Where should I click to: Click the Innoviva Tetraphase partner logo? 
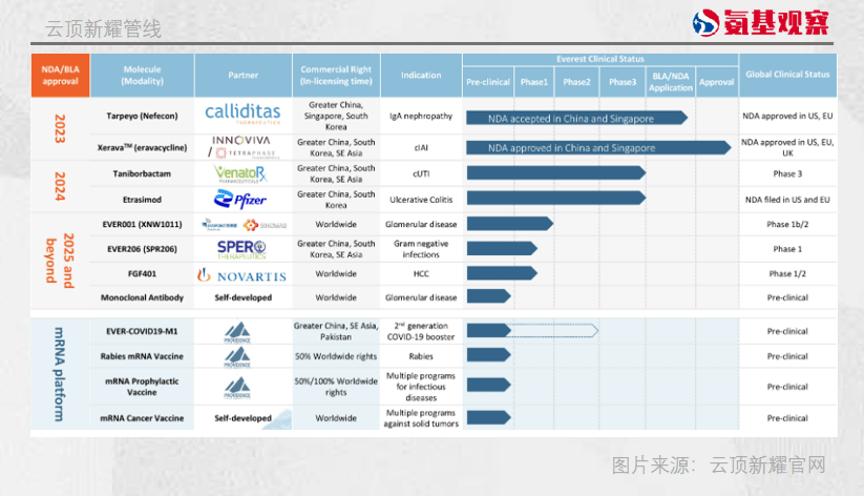242,147
